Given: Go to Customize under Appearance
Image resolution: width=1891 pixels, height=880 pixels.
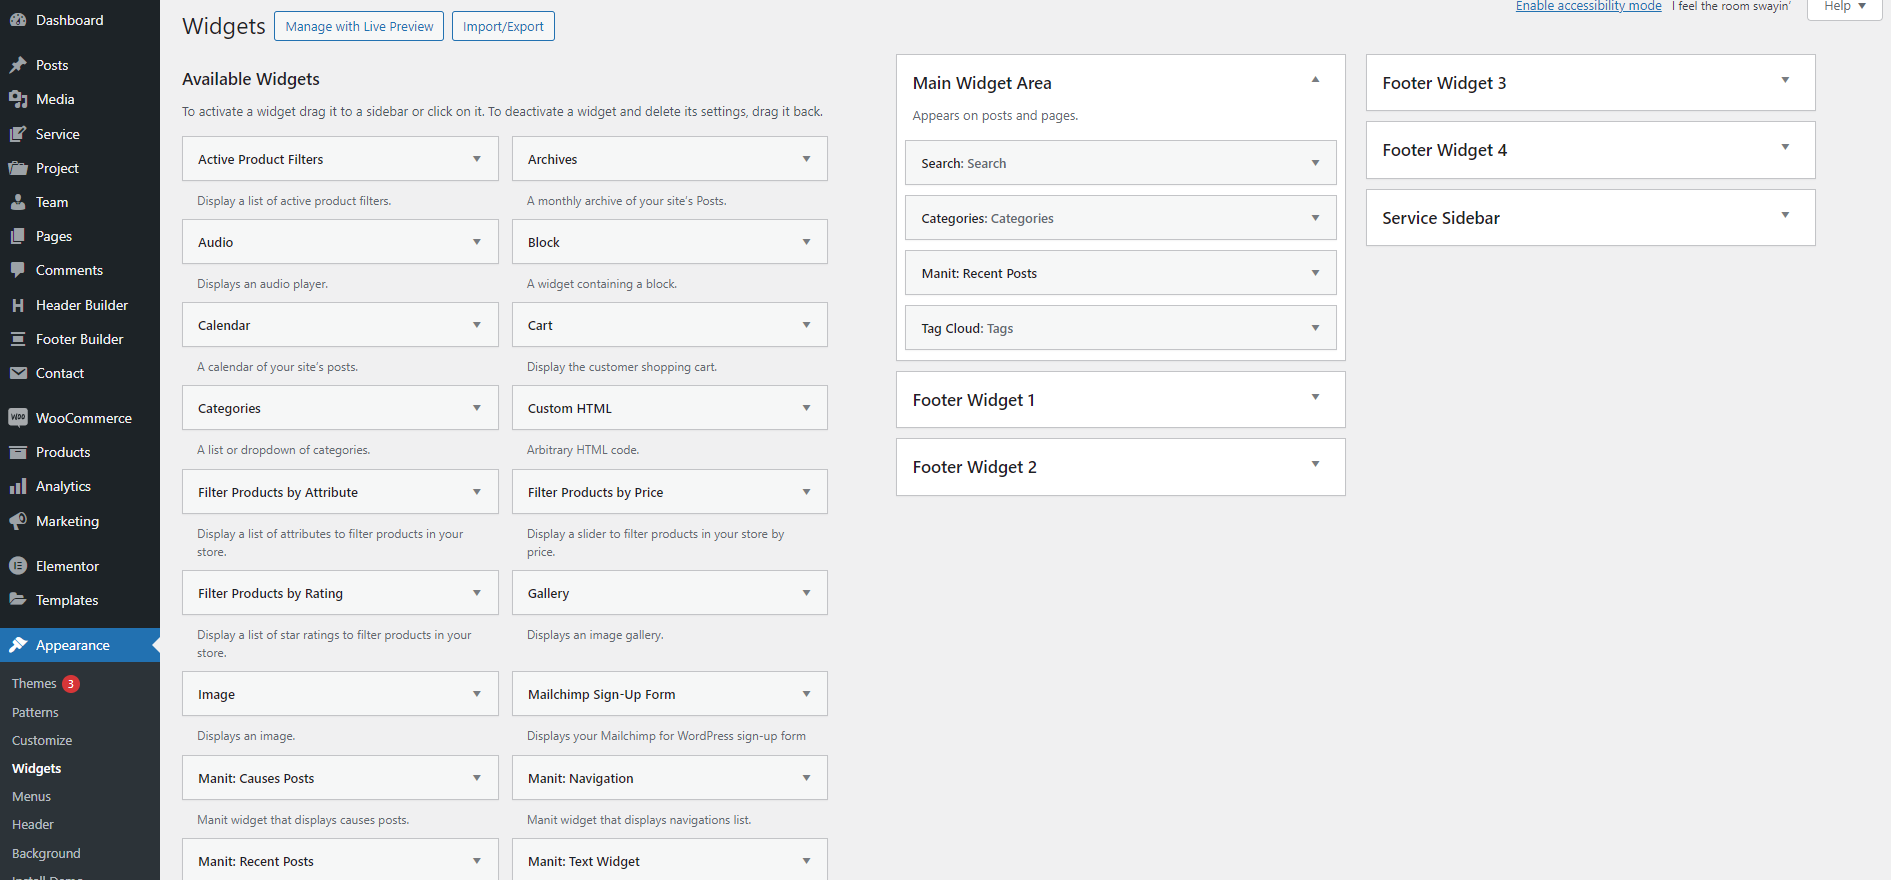Looking at the screenshot, I should click(42, 741).
